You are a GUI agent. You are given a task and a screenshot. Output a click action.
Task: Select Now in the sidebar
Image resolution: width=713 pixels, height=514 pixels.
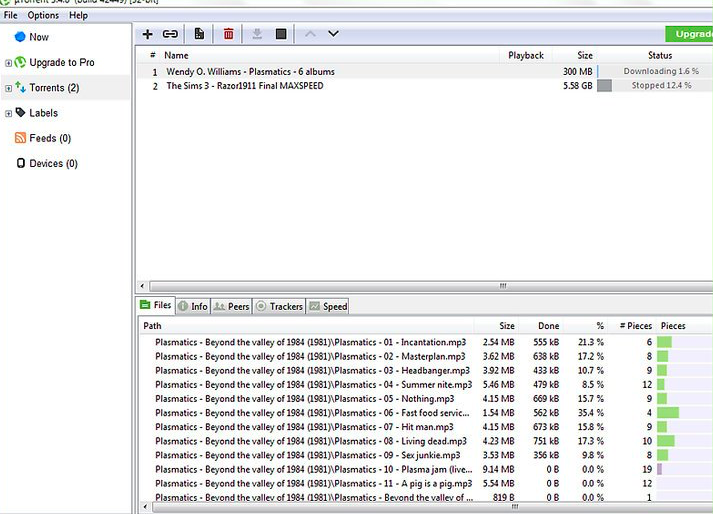click(39, 37)
